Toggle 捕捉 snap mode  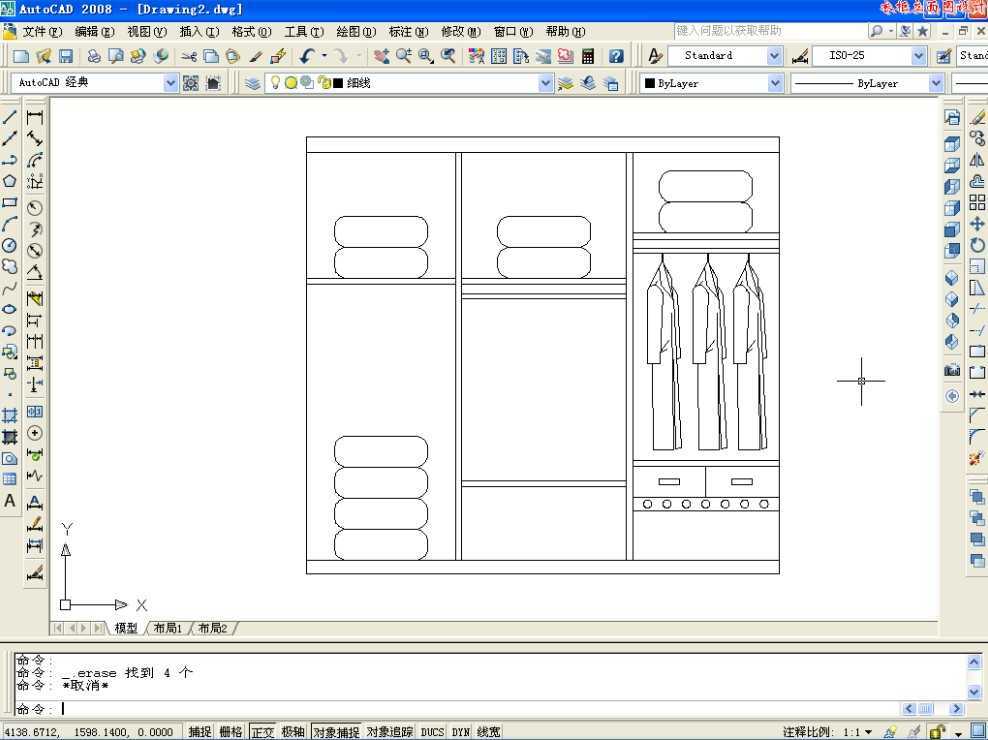(200, 732)
